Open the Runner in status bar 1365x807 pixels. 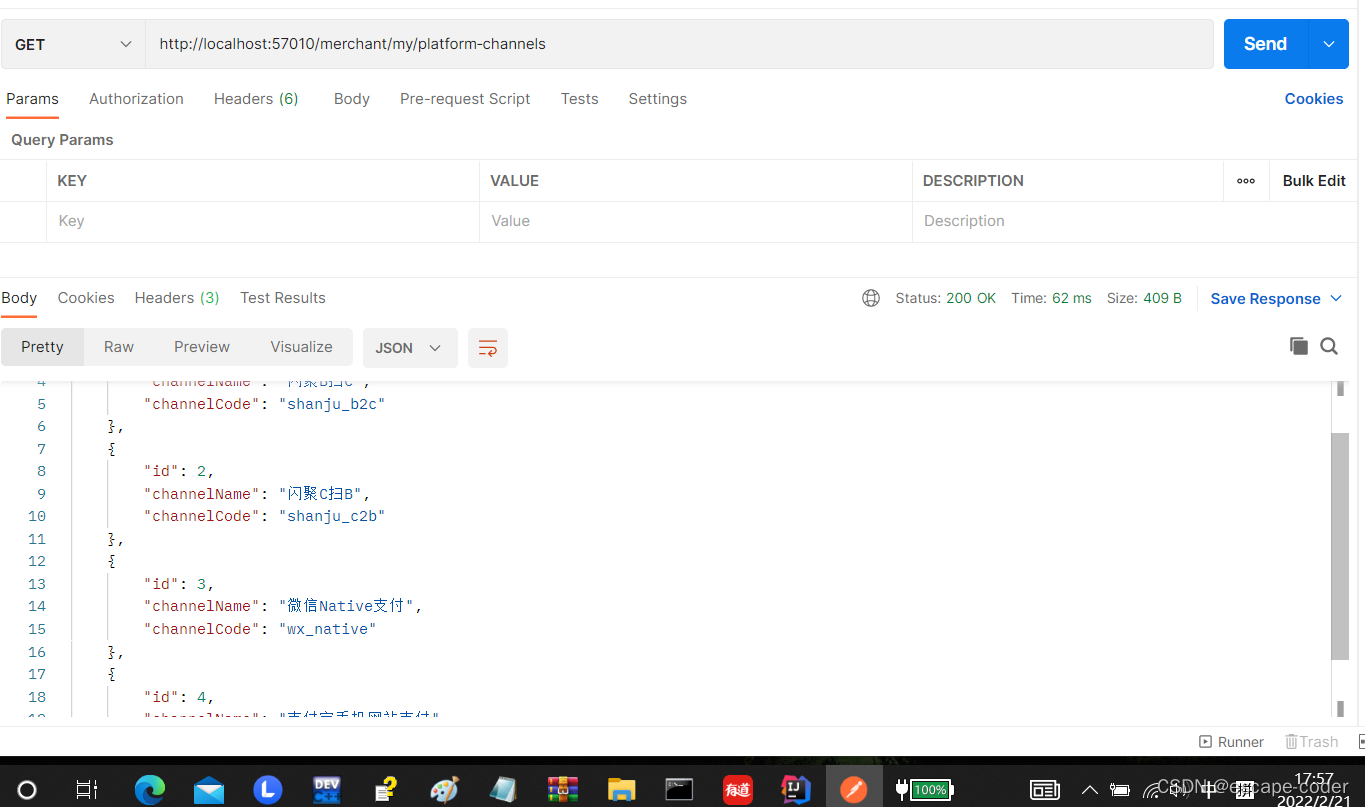pyautogui.click(x=1231, y=742)
